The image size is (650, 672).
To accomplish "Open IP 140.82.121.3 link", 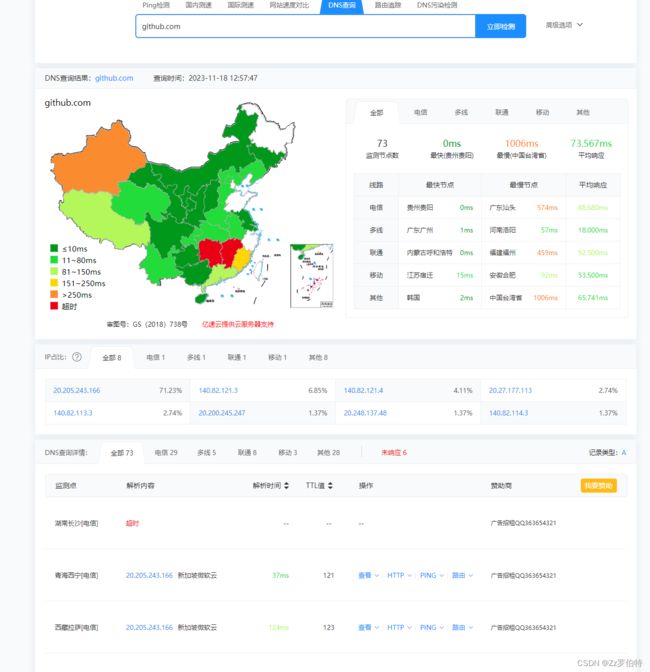I will pos(218,390).
